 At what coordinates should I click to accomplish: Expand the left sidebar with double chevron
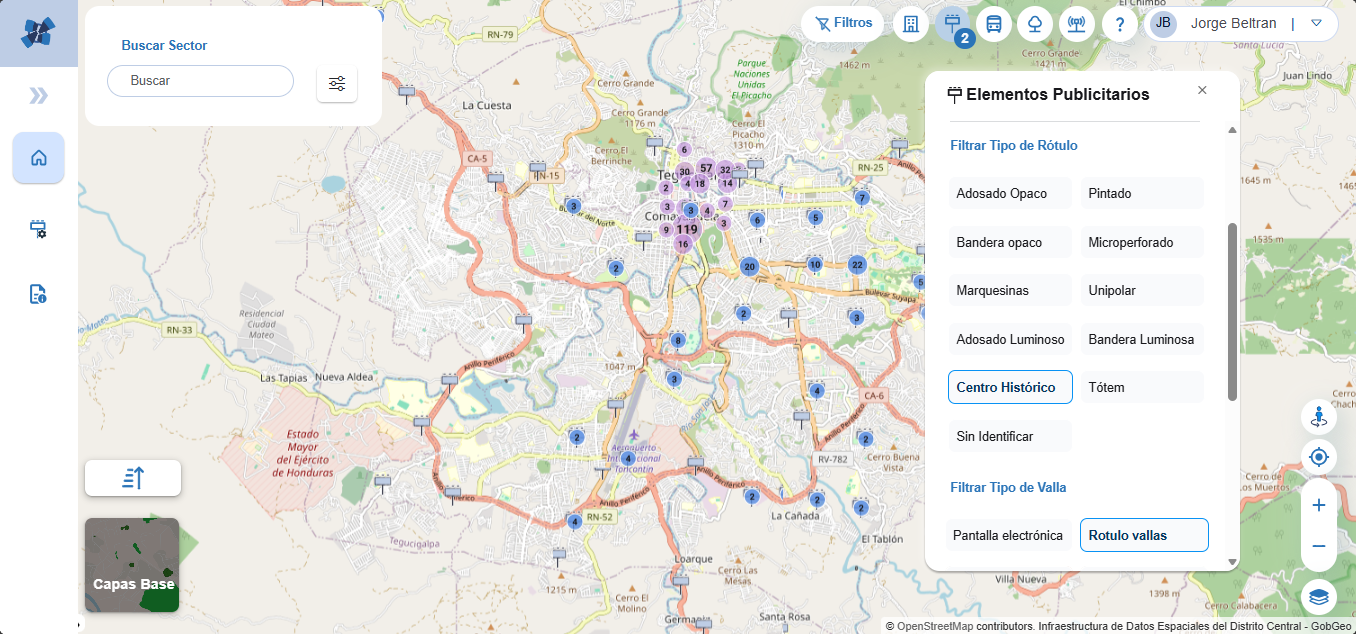tap(38, 95)
